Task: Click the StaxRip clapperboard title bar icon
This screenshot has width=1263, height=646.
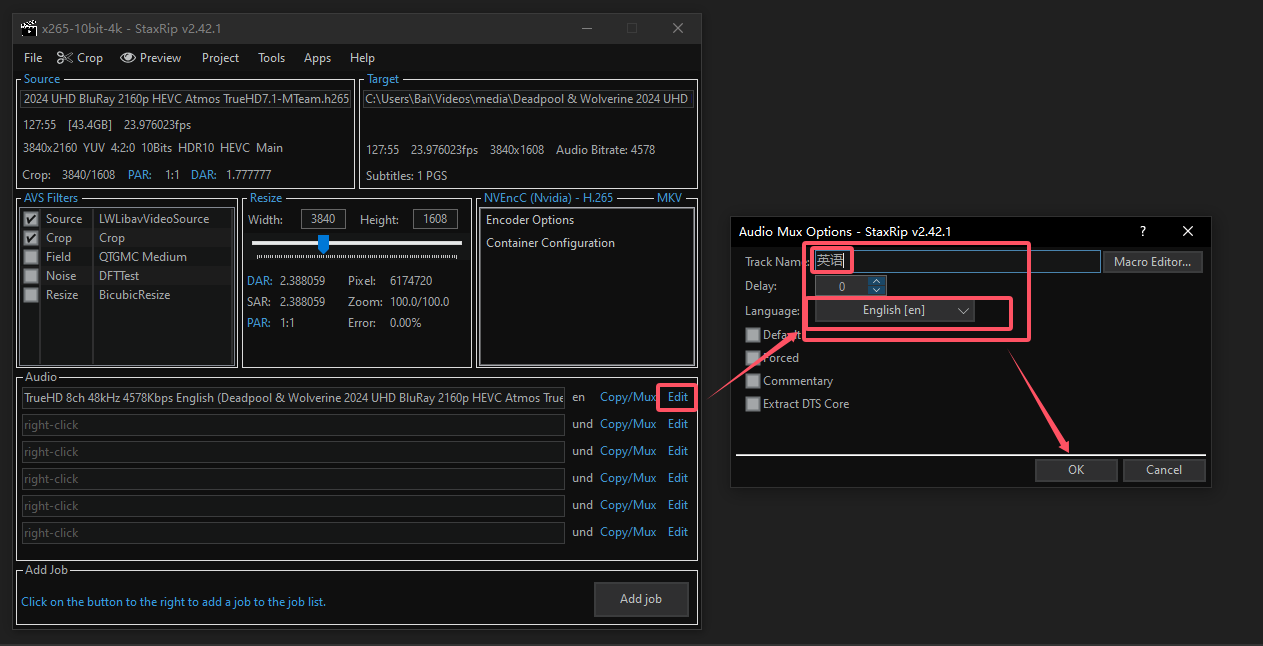Action: click(29, 28)
